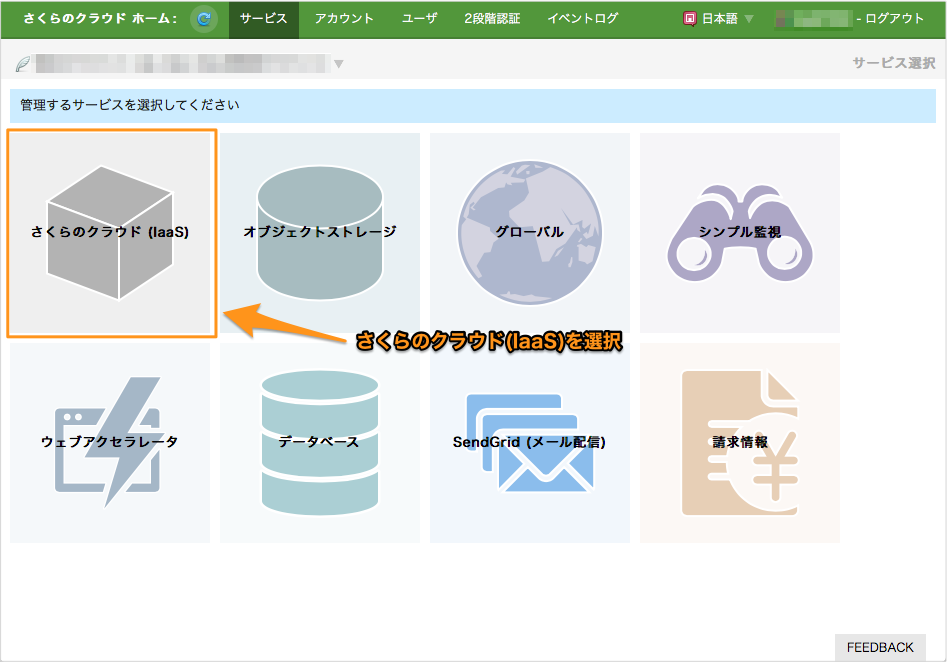Open the シンプル監視 binoculars tile
The image size is (947, 662).
(740, 233)
